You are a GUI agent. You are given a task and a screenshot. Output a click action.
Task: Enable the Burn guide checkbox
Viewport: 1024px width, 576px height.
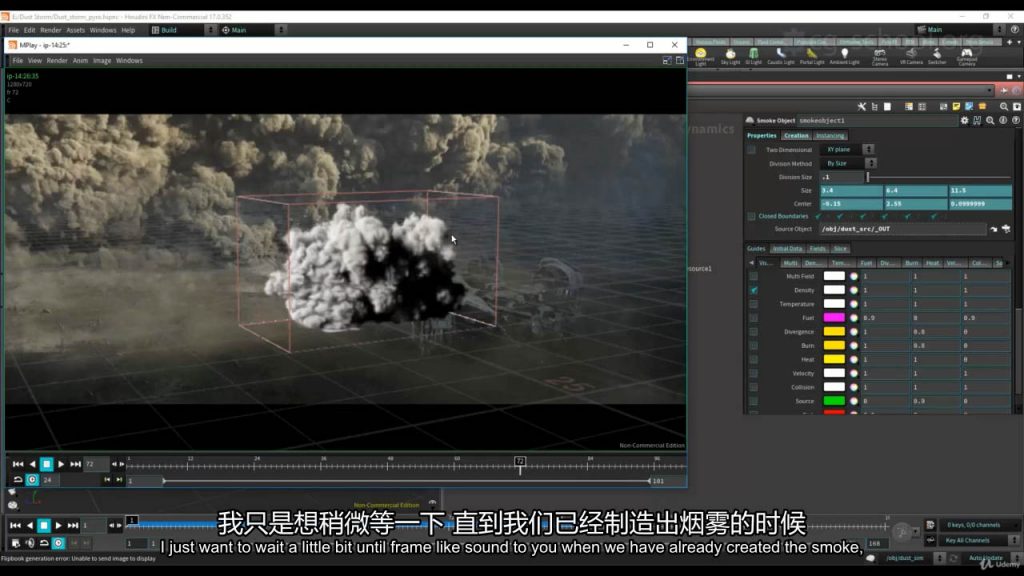pos(754,345)
